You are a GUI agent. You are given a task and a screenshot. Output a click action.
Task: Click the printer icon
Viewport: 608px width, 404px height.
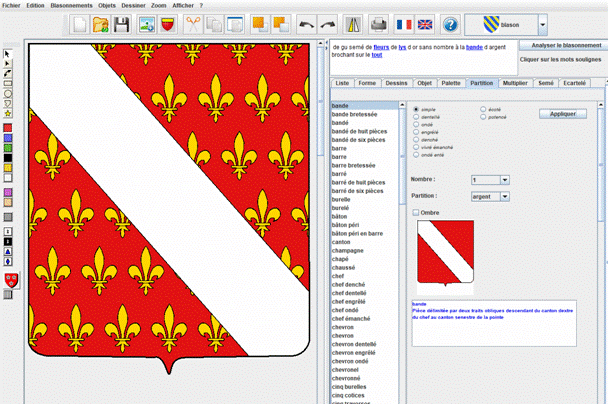[379, 23]
